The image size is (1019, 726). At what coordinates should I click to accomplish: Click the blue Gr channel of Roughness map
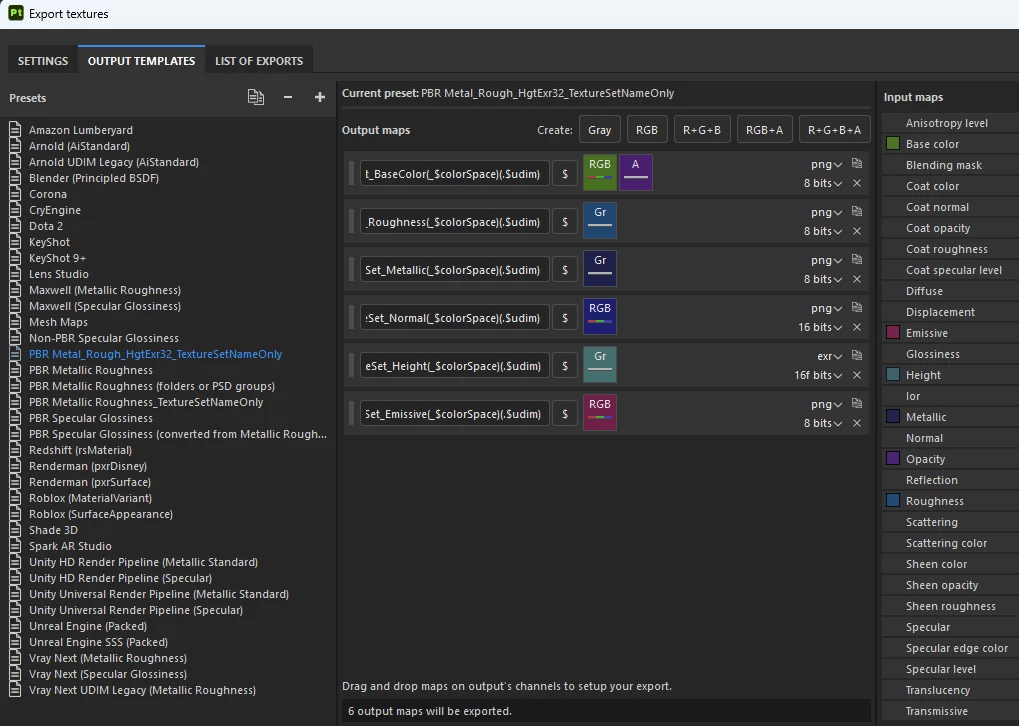pyautogui.click(x=600, y=220)
